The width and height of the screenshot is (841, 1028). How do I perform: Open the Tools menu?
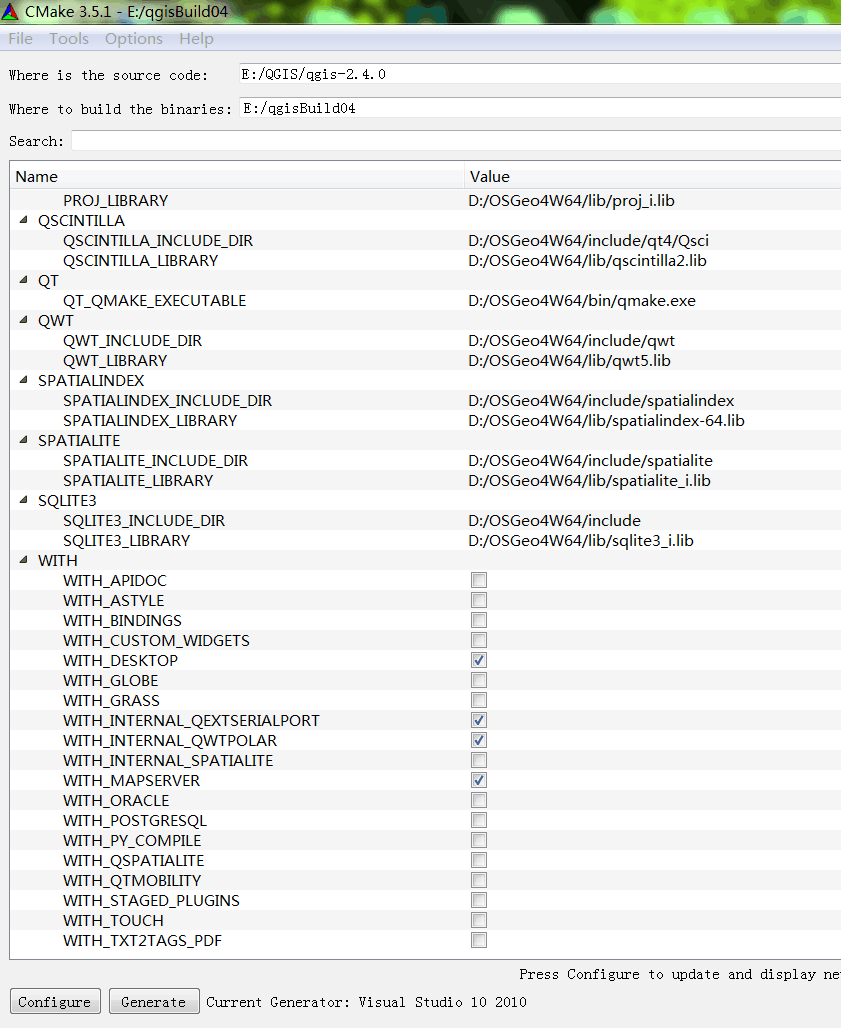click(69, 39)
